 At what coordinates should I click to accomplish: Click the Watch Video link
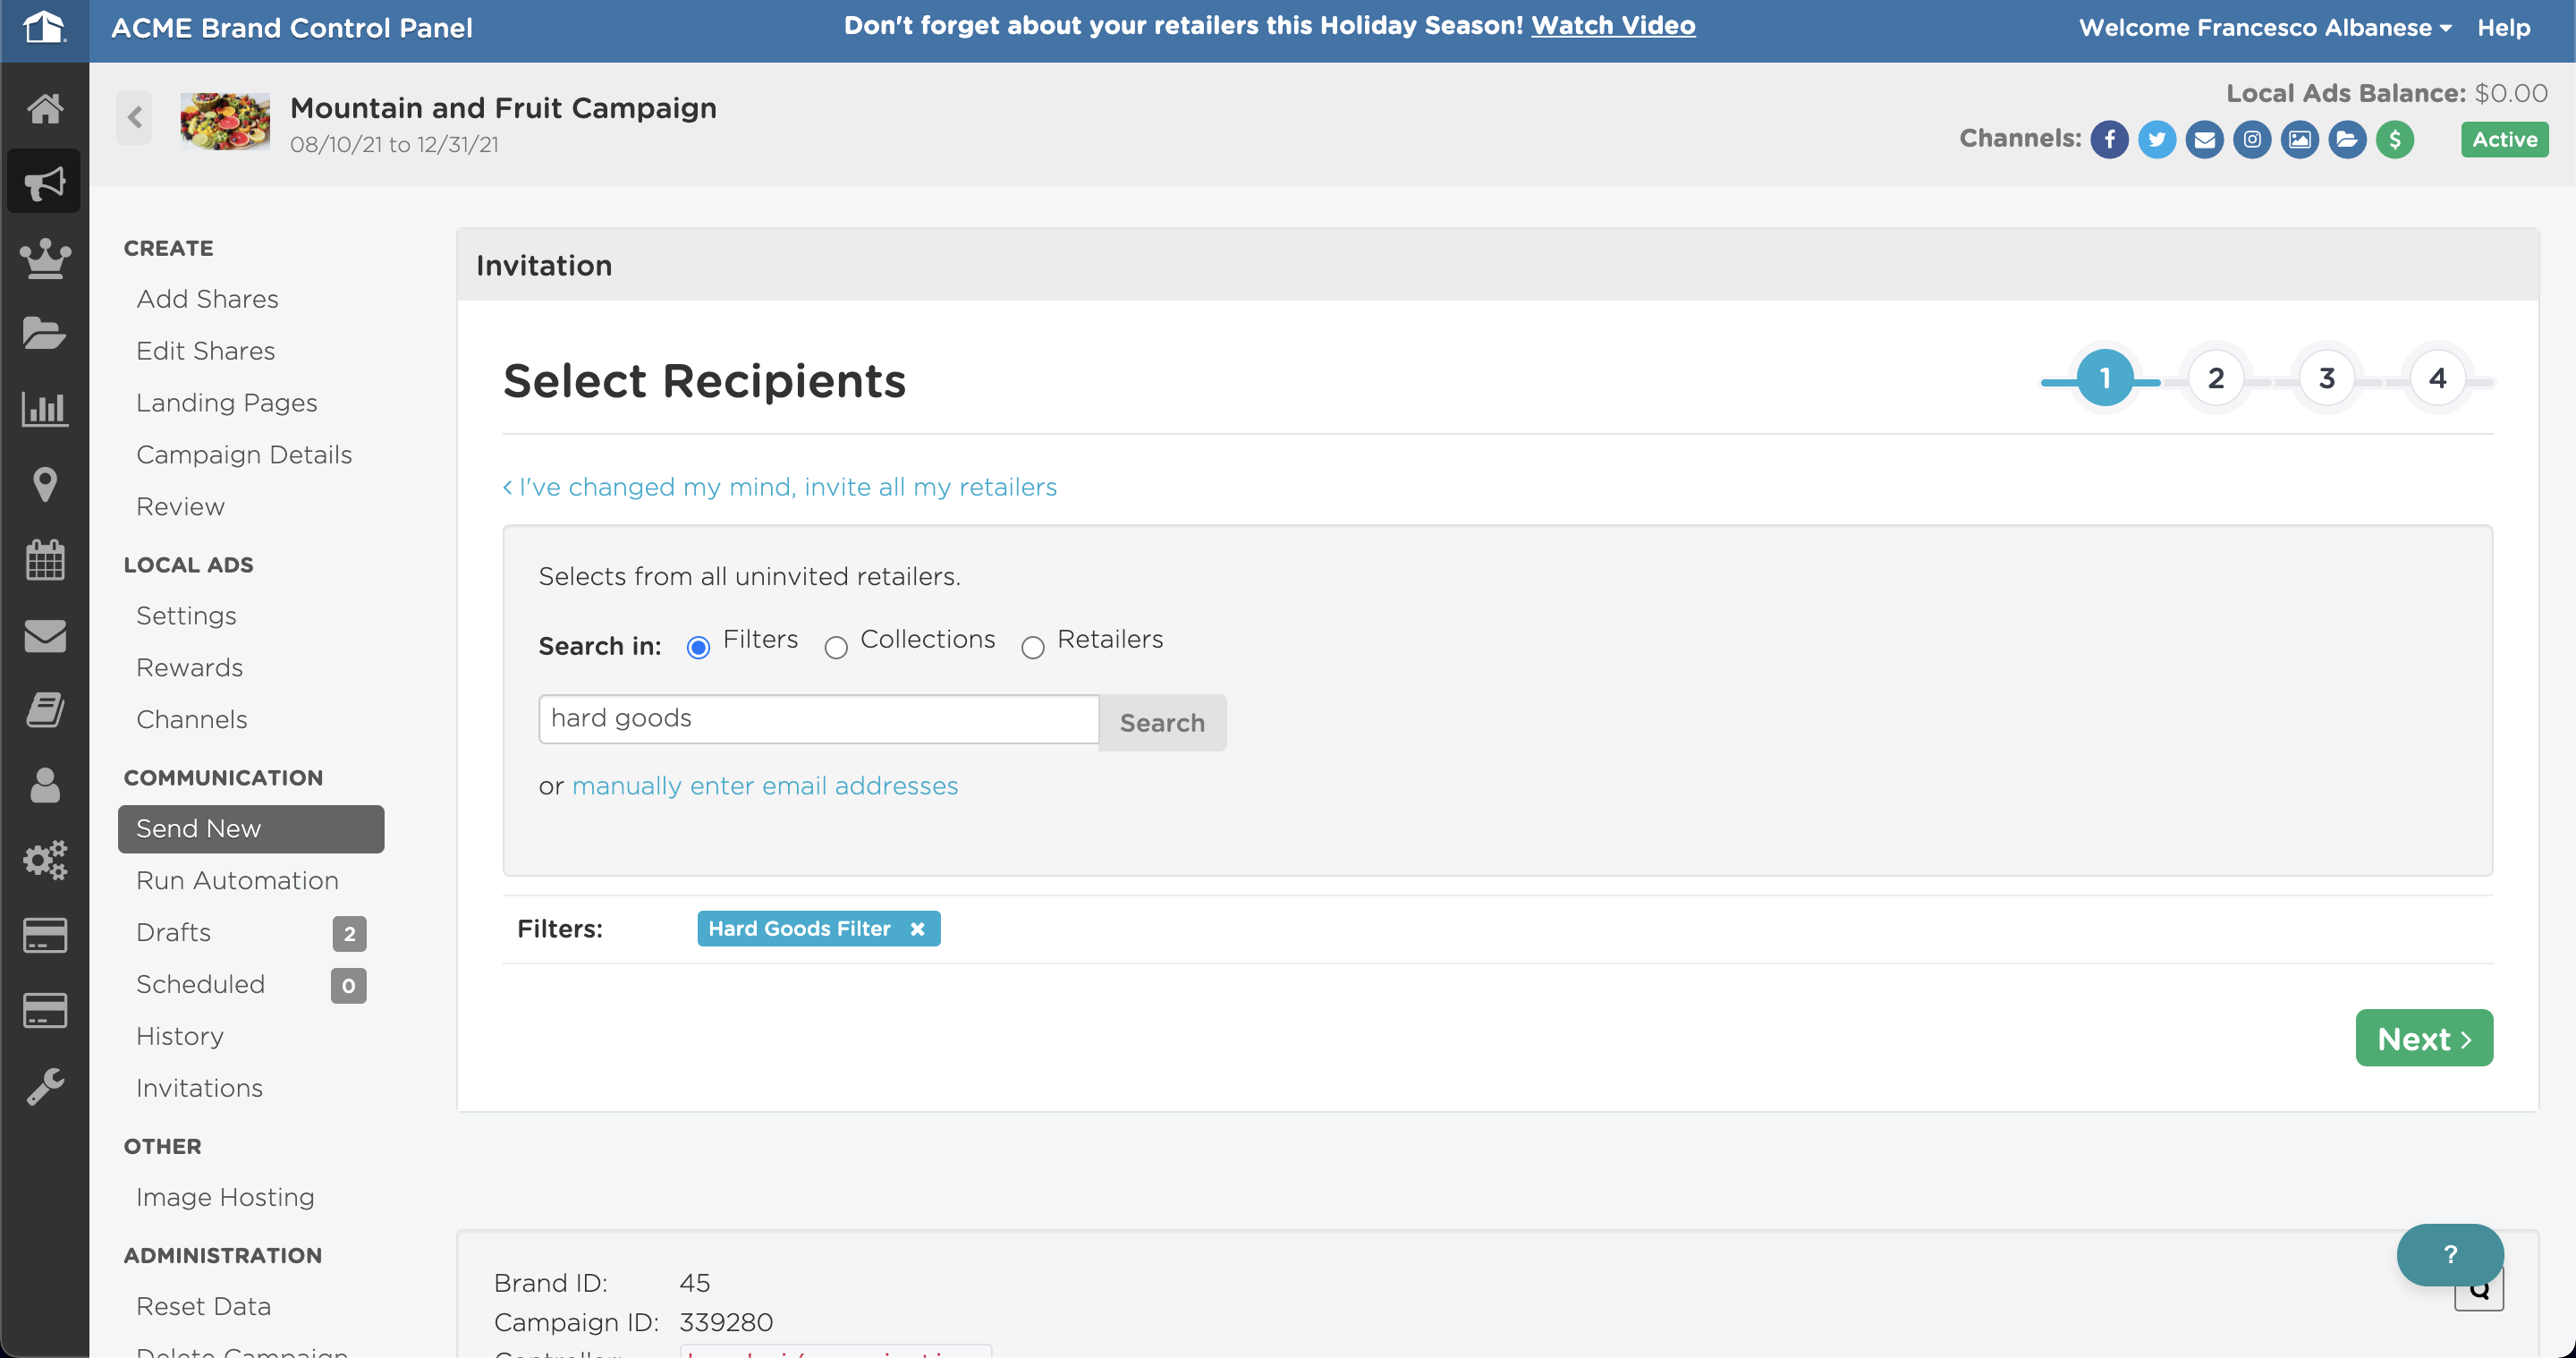coord(1613,26)
